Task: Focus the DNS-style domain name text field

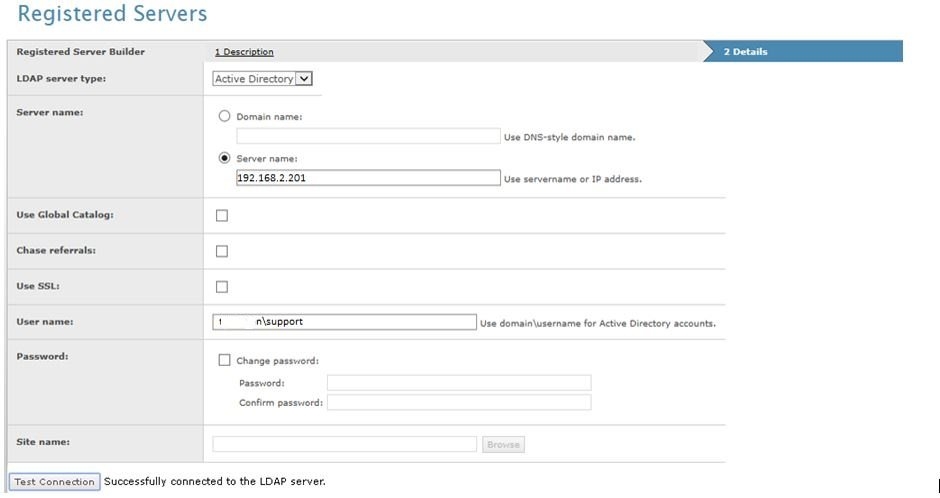Action: click(368, 136)
